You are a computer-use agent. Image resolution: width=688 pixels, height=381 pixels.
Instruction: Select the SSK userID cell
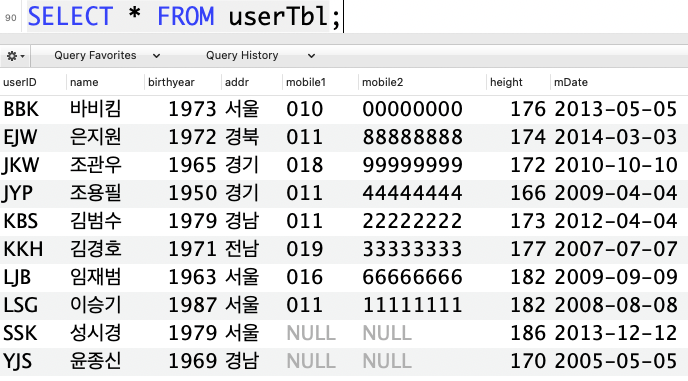tap(20, 334)
